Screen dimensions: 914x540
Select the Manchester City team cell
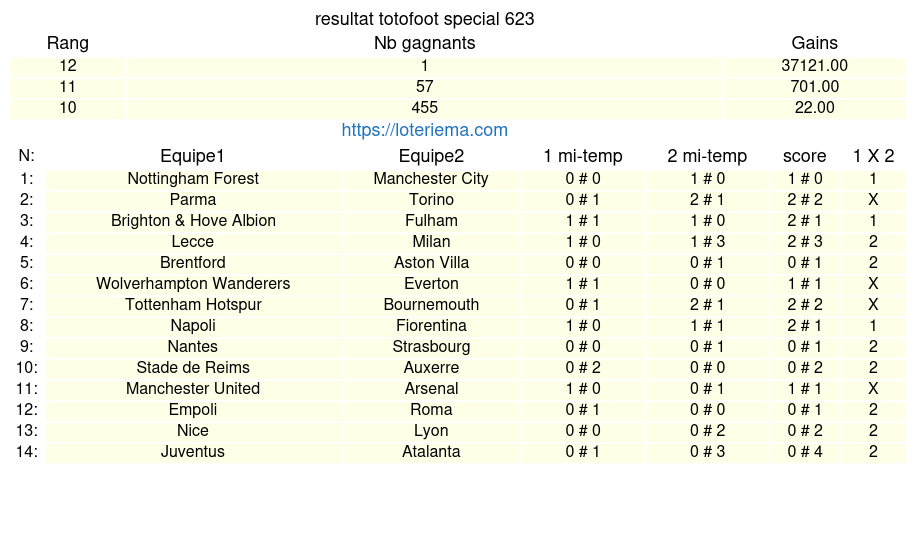pyautogui.click(x=431, y=179)
